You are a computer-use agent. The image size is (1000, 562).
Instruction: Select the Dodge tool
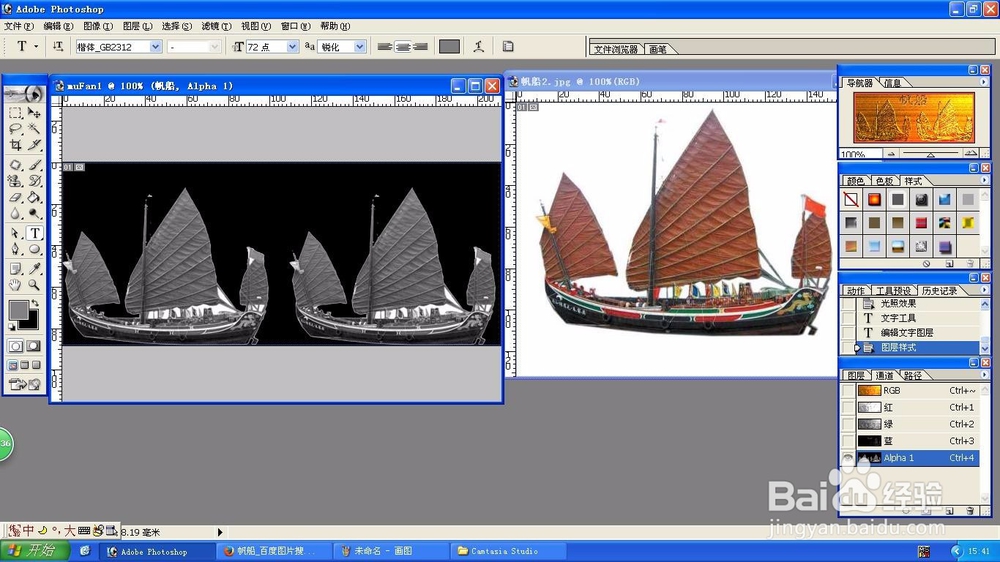pyautogui.click(x=34, y=213)
